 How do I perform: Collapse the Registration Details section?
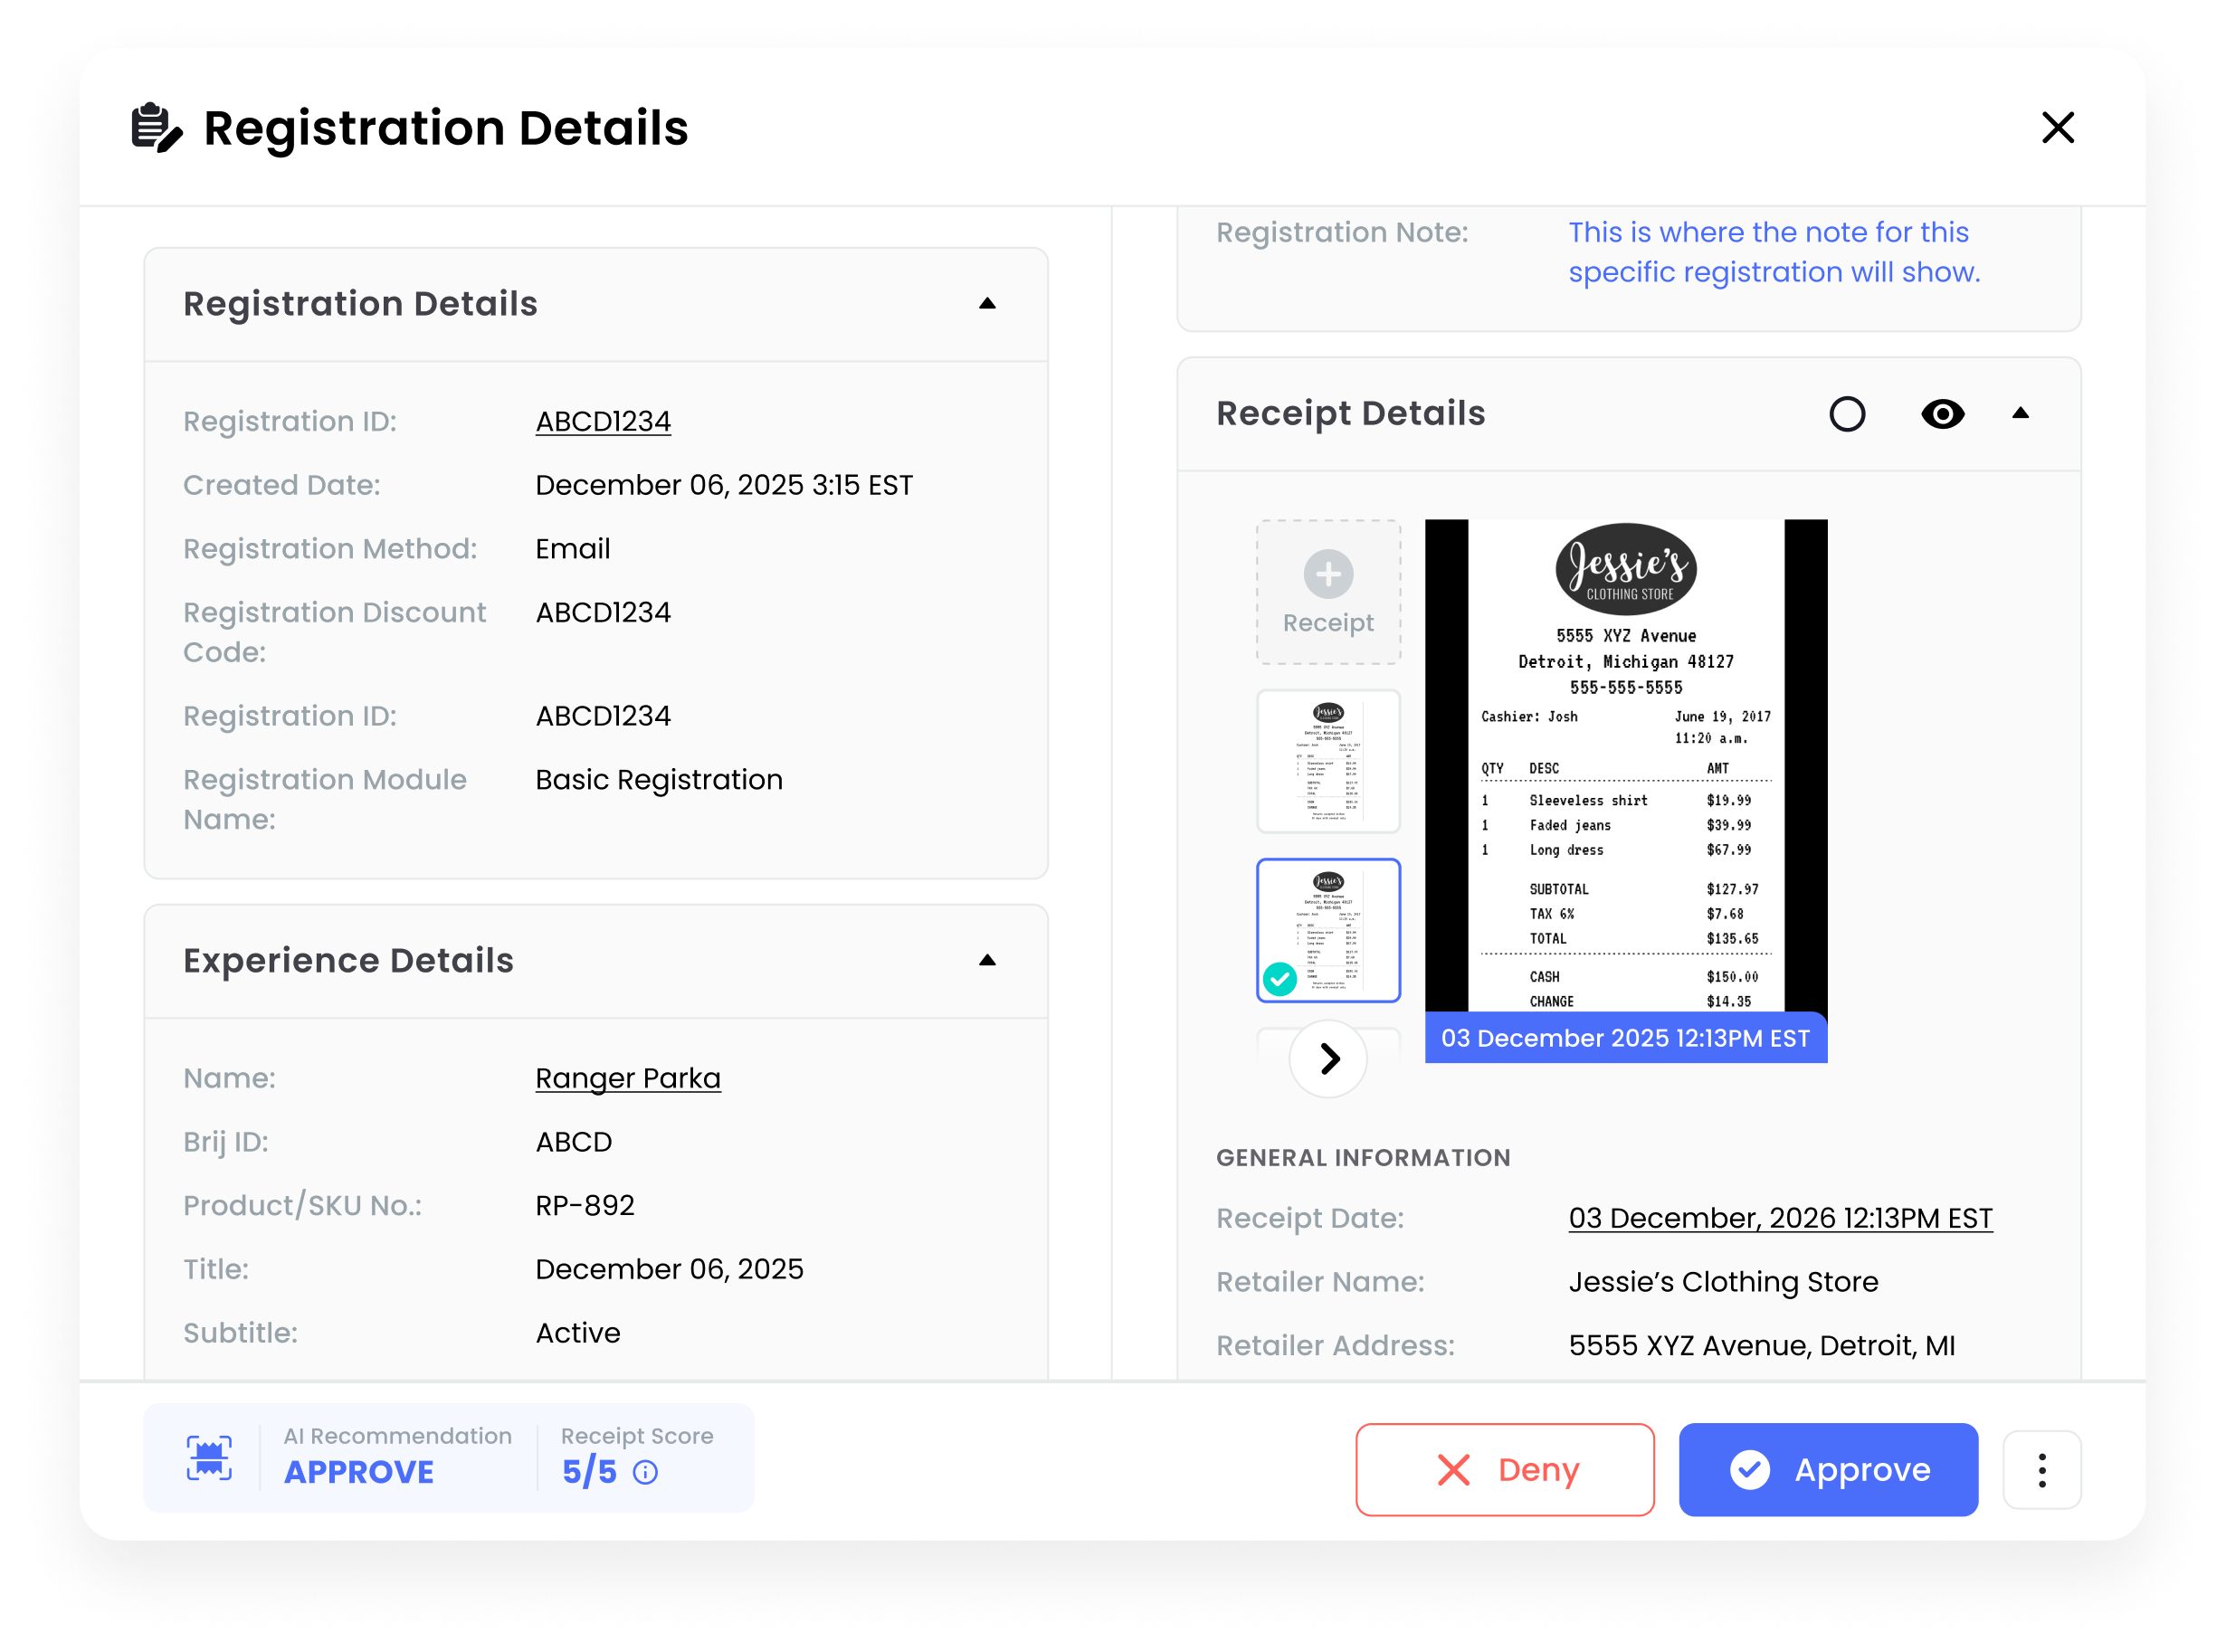coord(987,304)
